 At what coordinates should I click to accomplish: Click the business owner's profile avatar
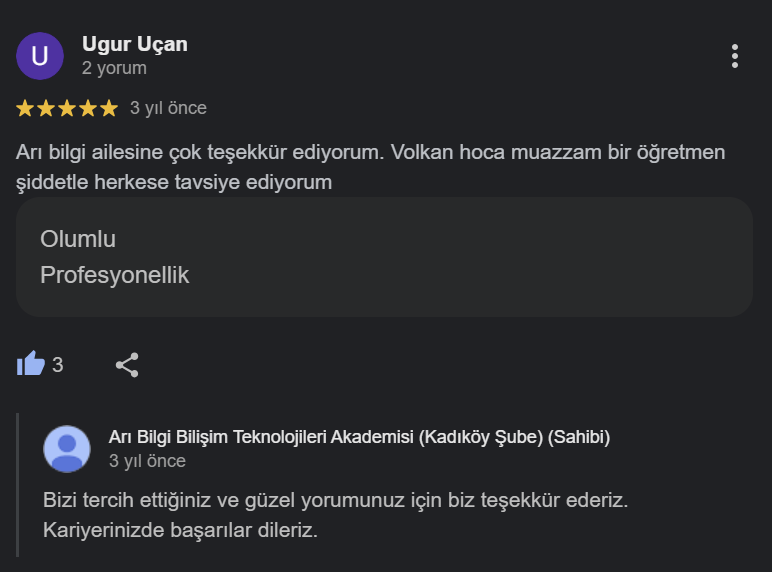(67, 448)
